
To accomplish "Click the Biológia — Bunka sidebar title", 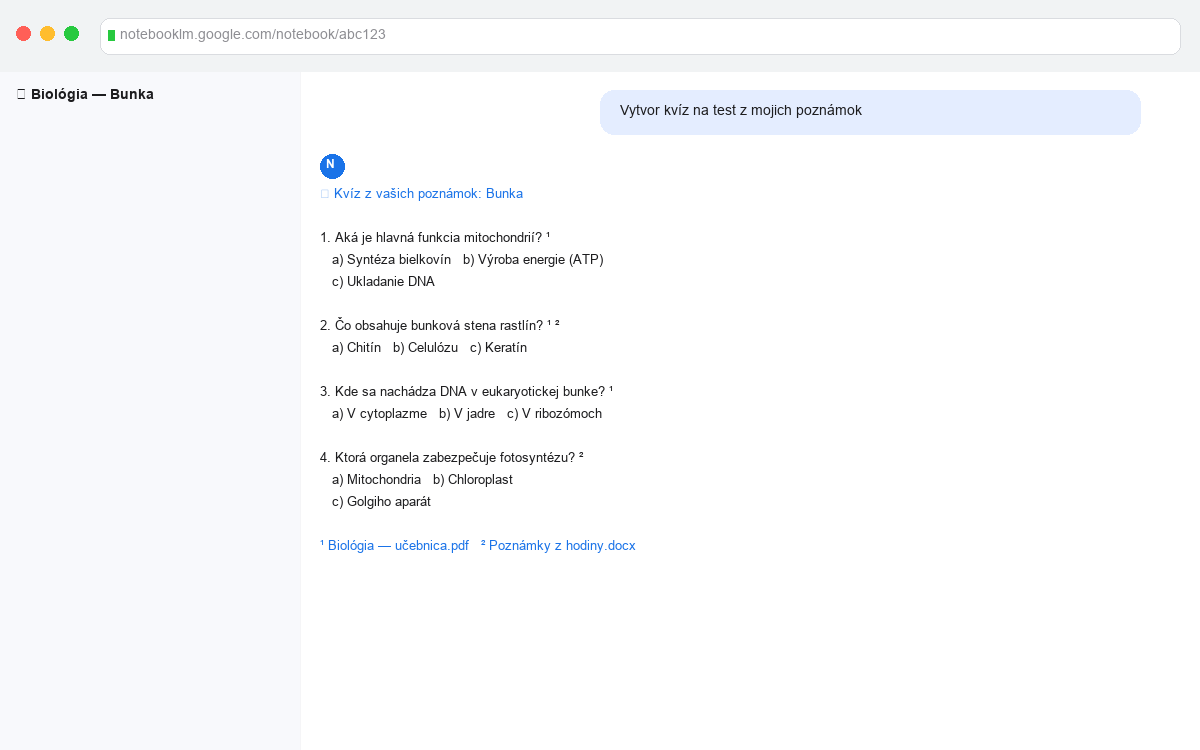I will coord(91,93).
